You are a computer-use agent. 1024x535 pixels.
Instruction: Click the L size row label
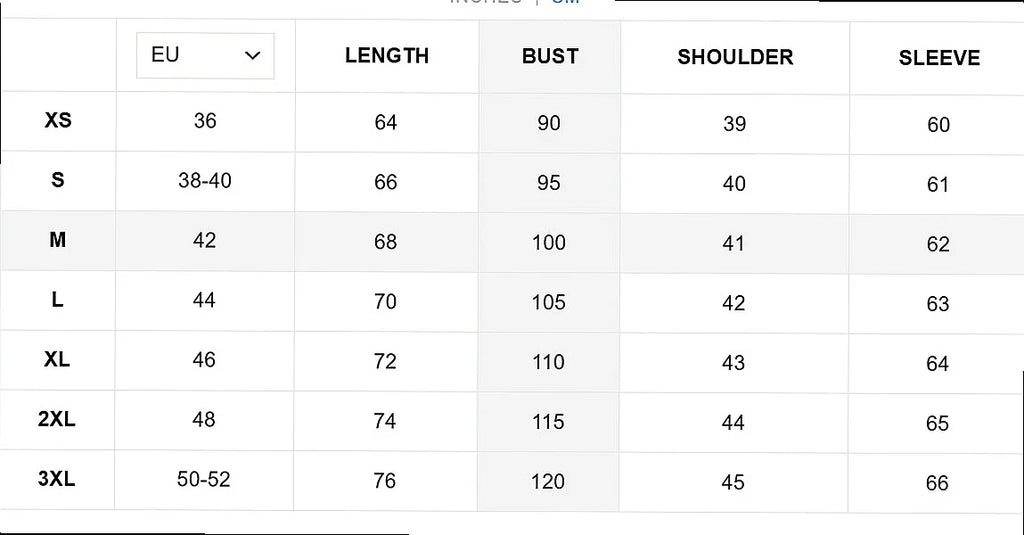(x=57, y=300)
